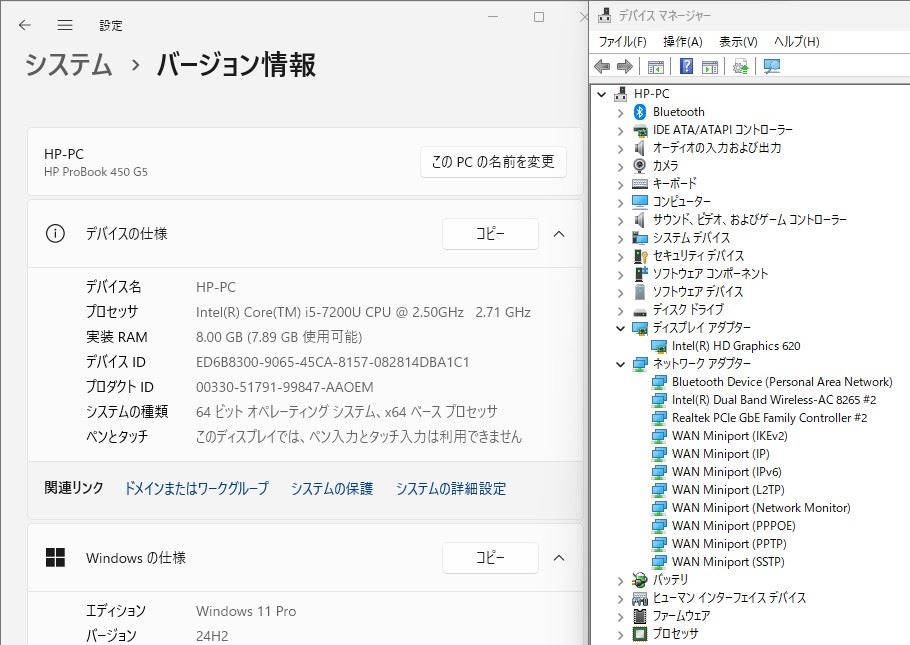Expand the システム デバイス tree node

click(x=620, y=239)
